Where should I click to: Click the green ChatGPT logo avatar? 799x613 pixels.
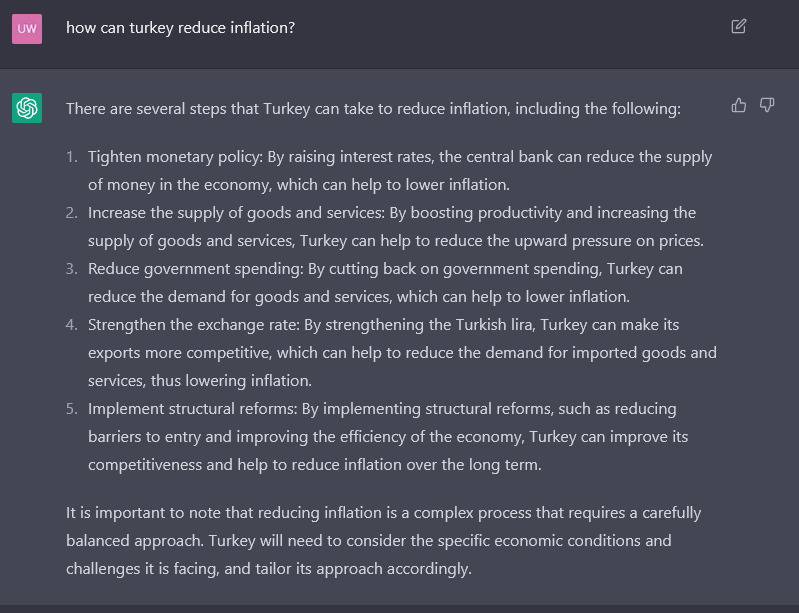[27, 108]
